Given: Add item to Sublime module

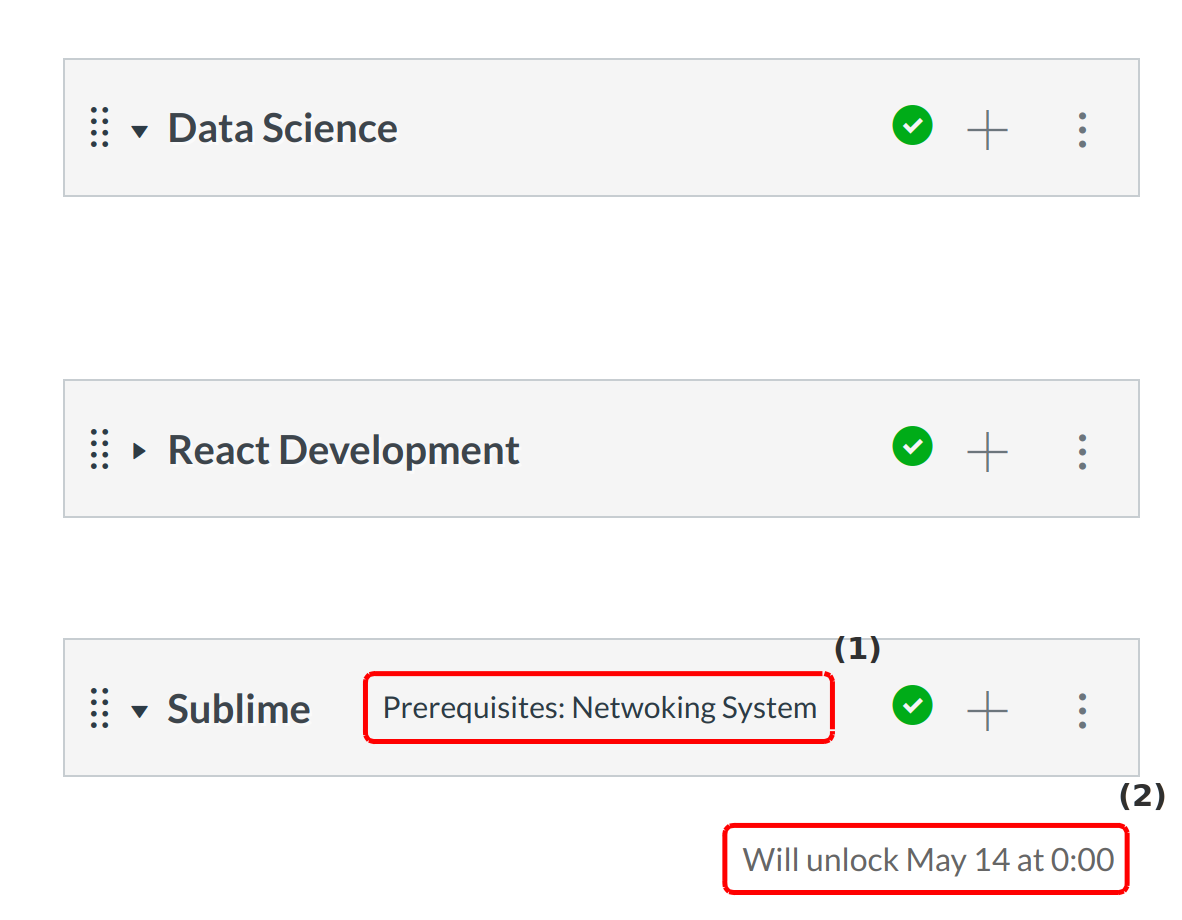Looking at the screenshot, I should coord(987,709).
